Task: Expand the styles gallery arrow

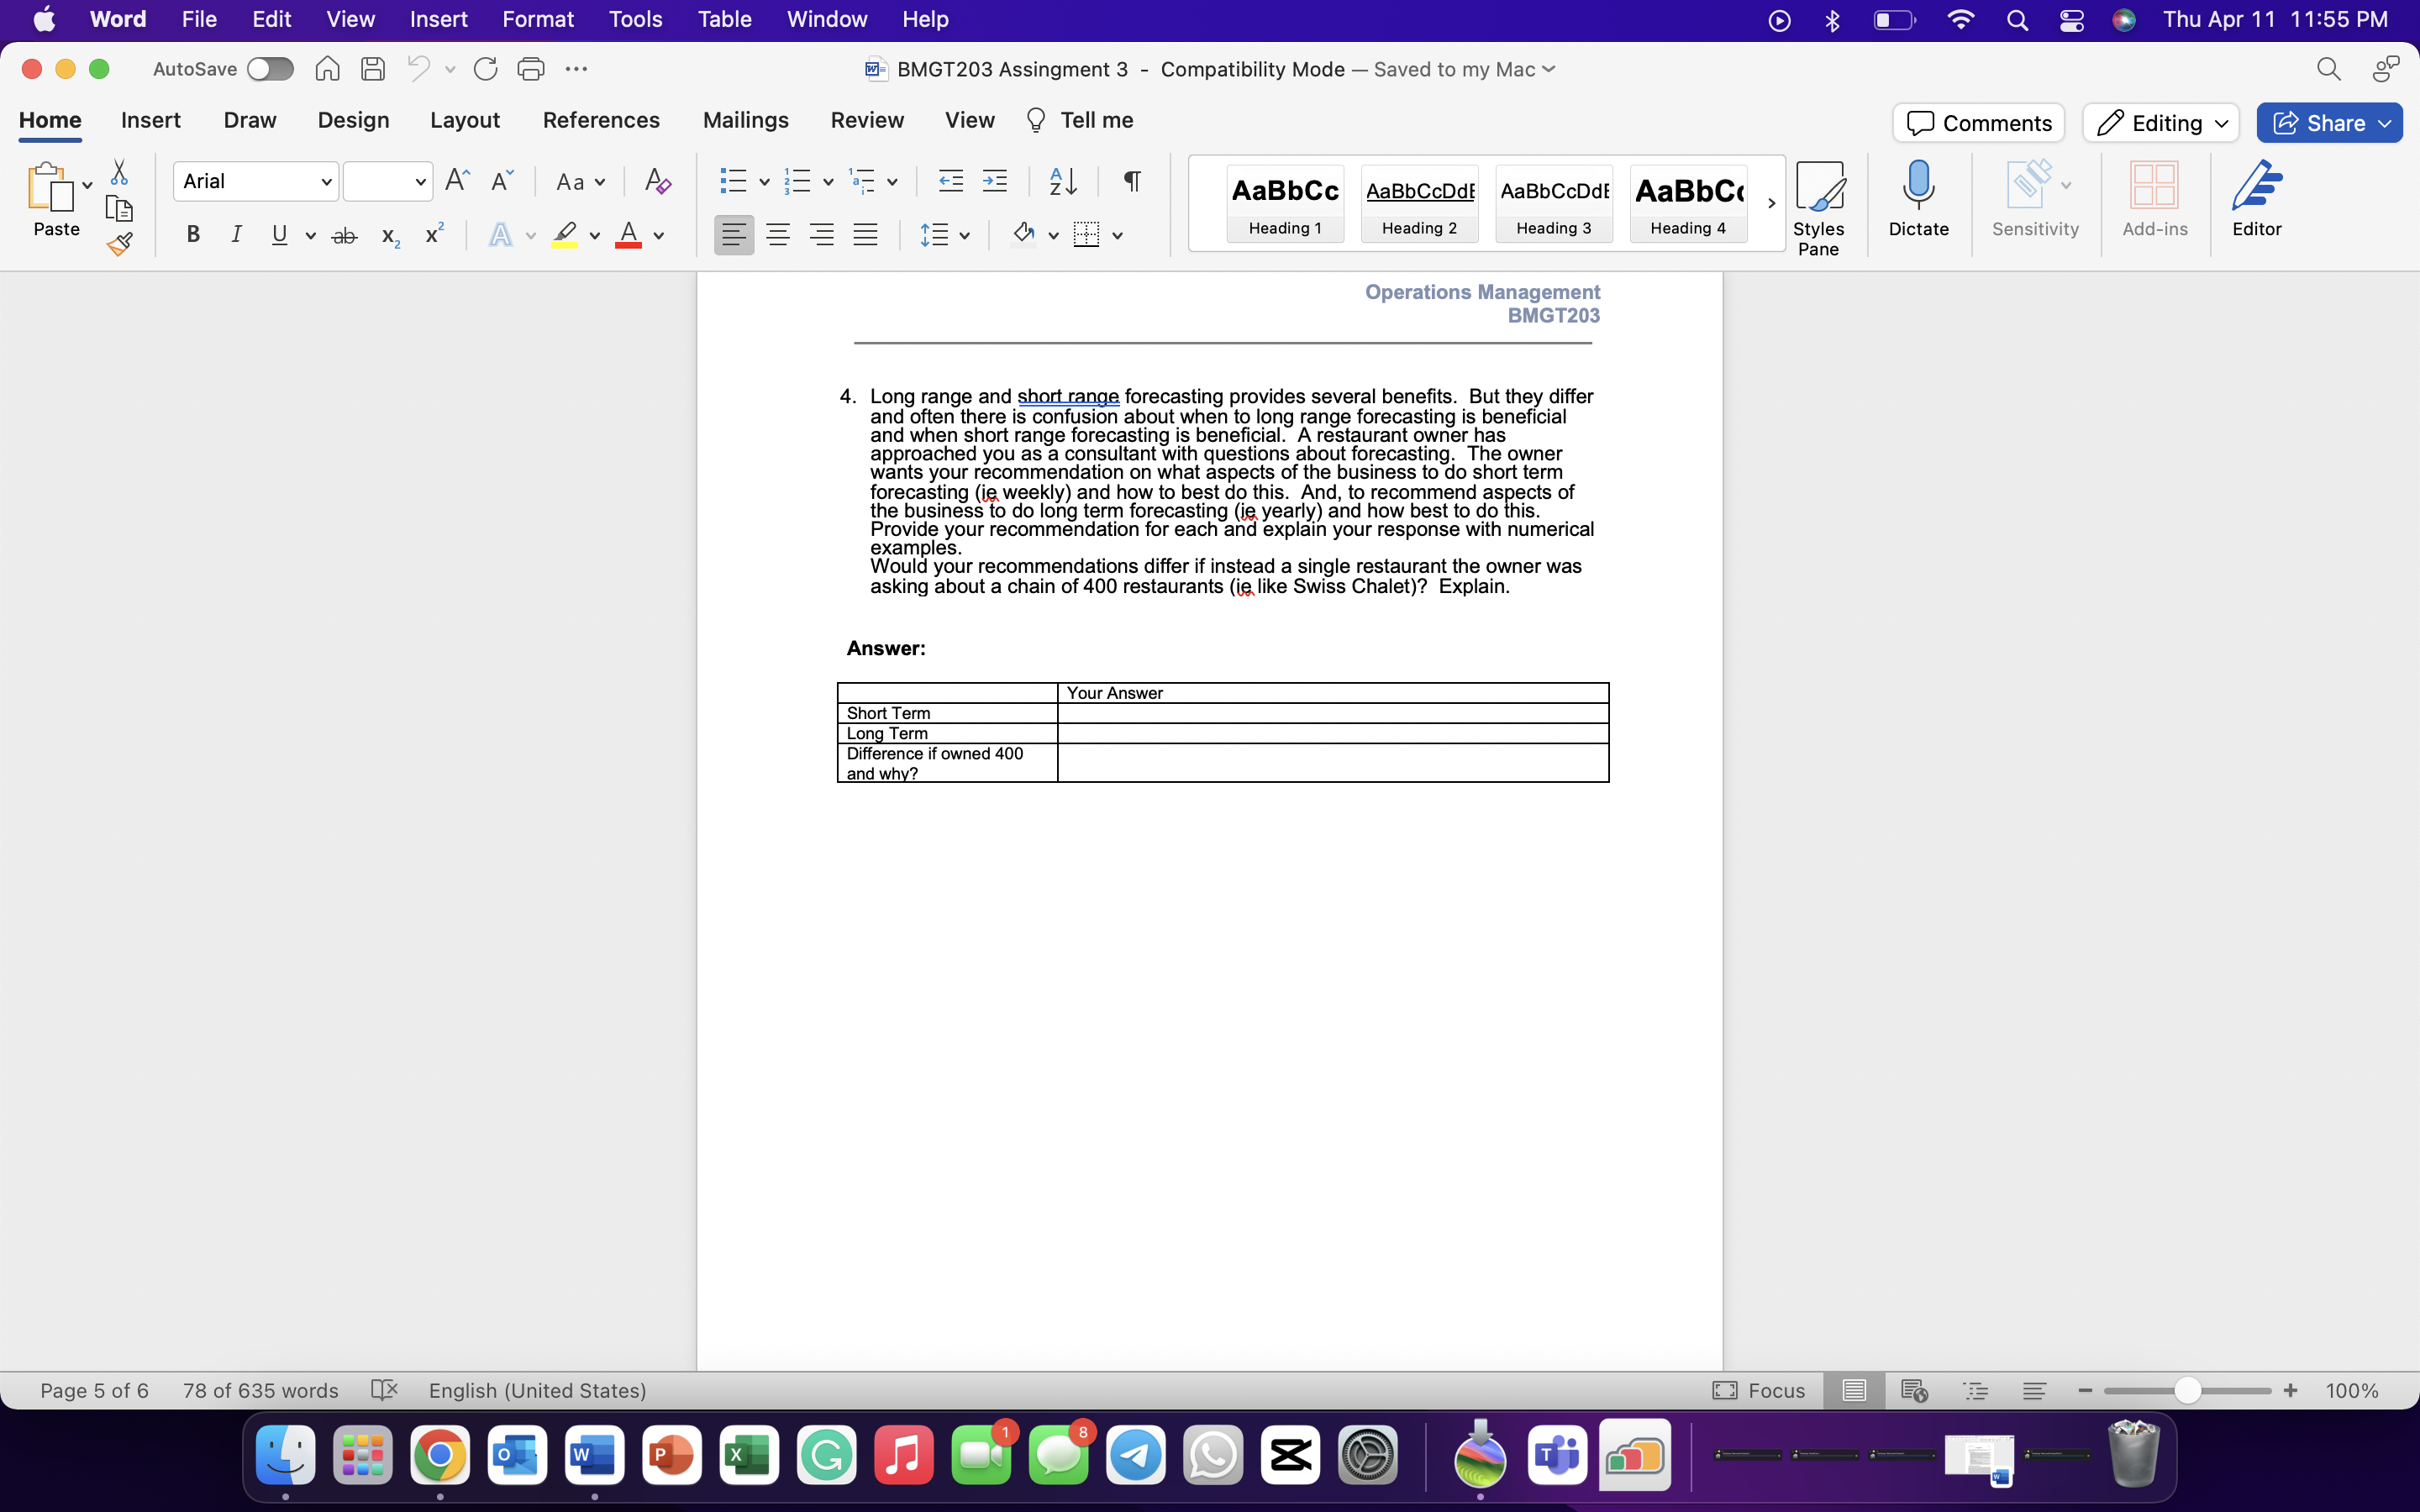Action: click(1771, 203)
